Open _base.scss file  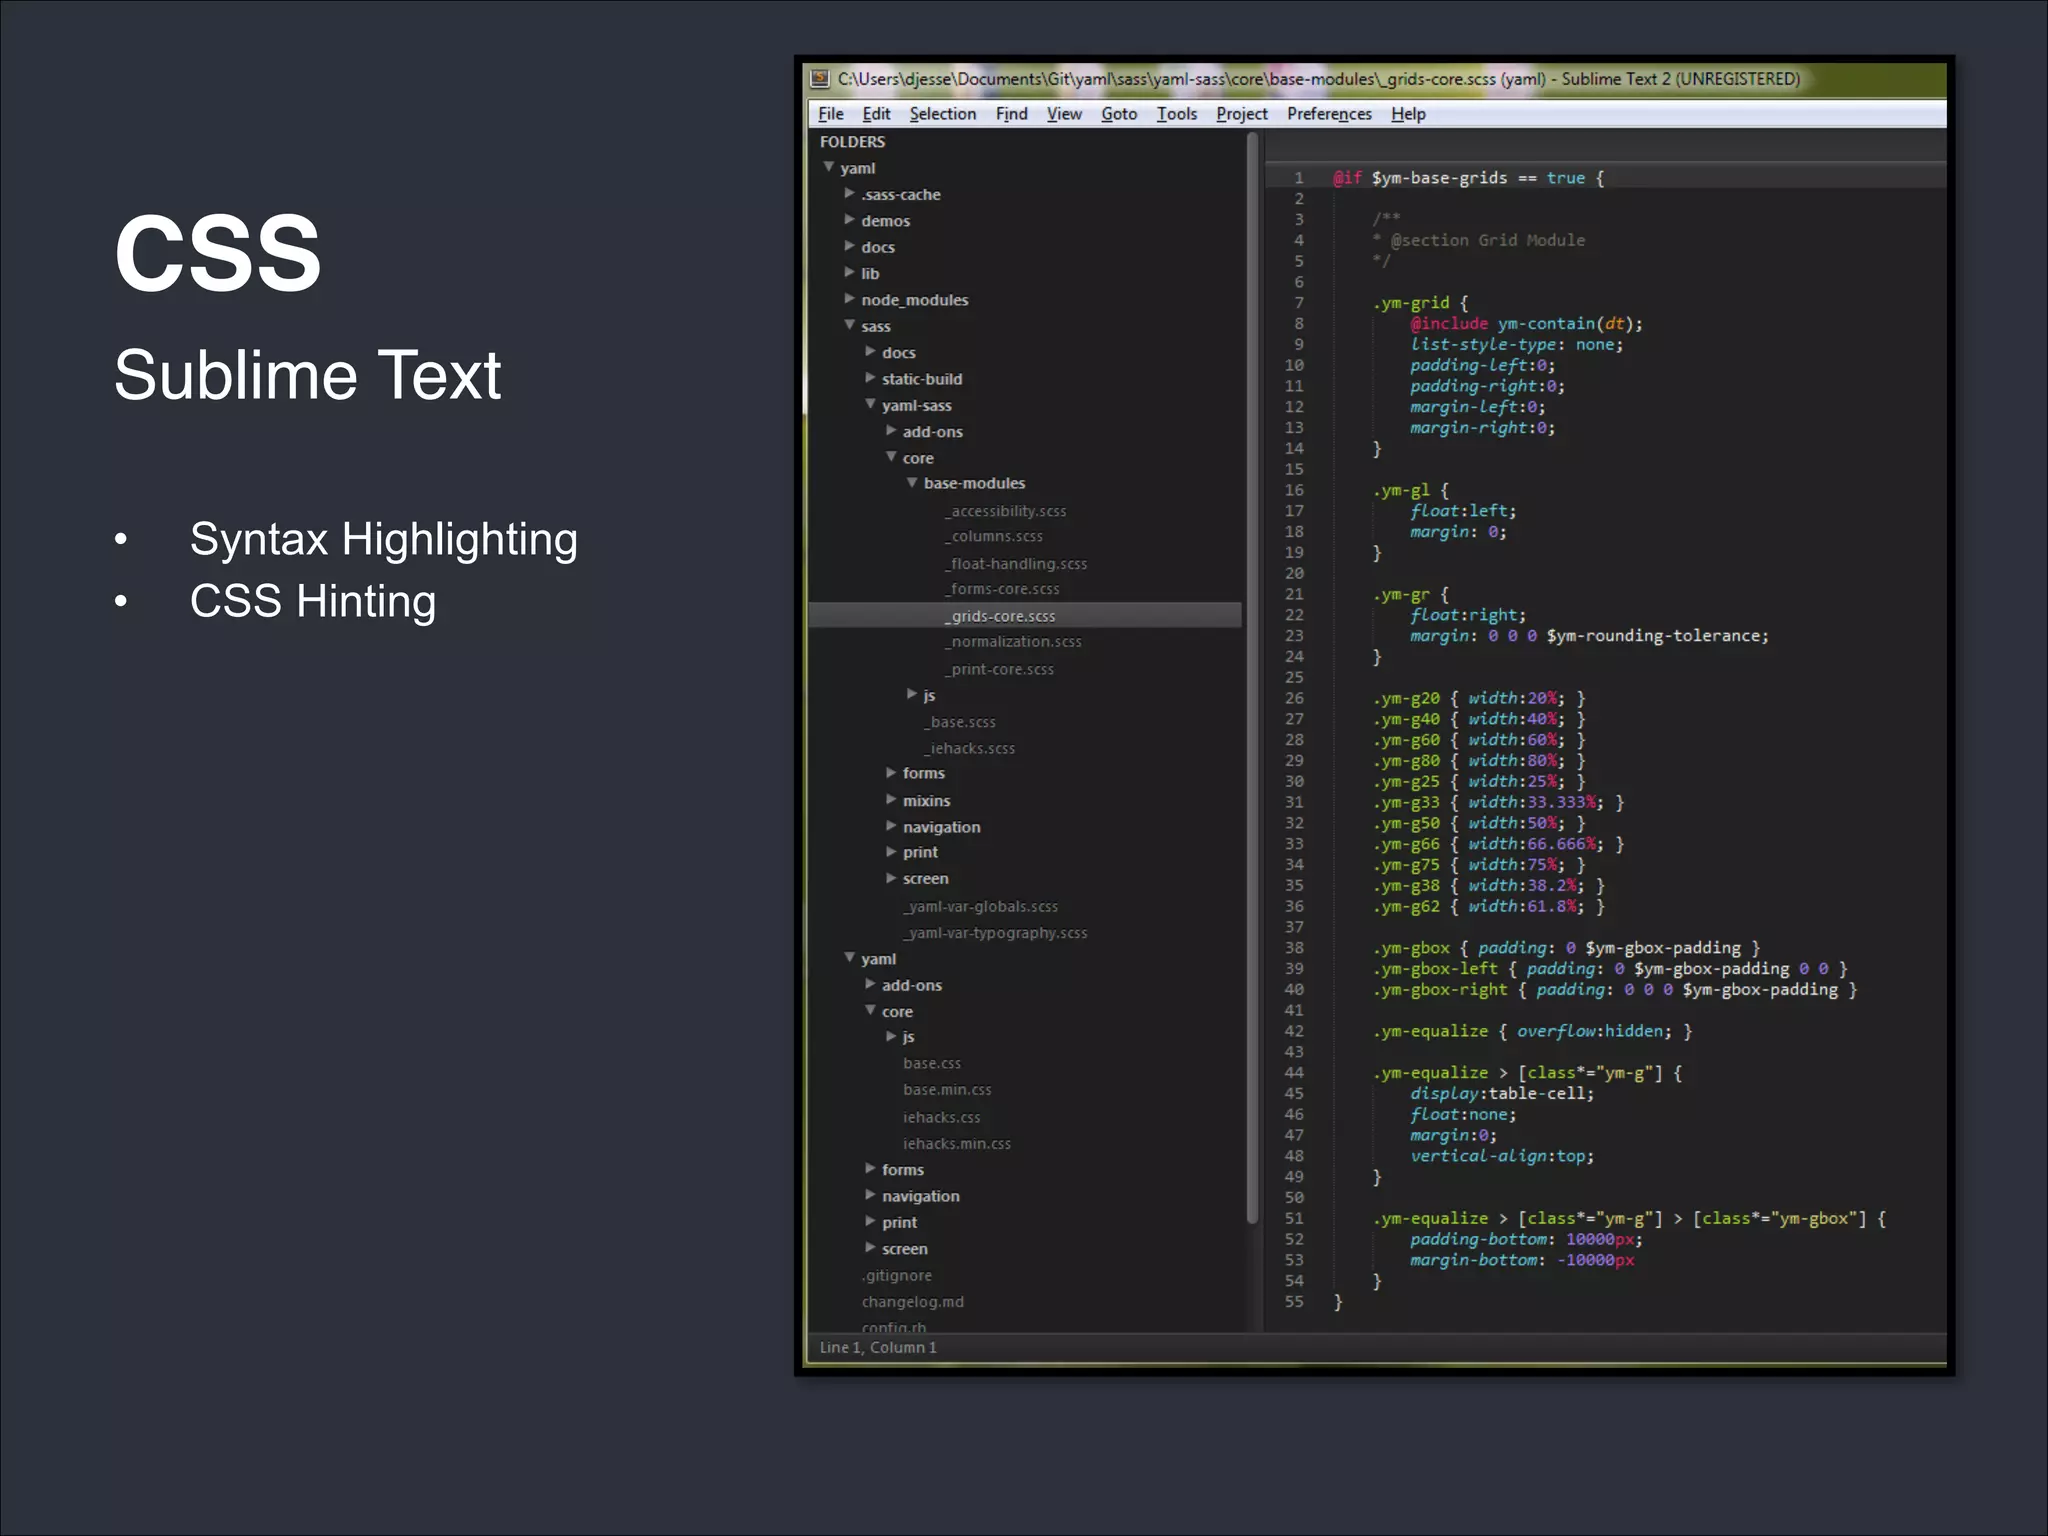click(959, 722)
